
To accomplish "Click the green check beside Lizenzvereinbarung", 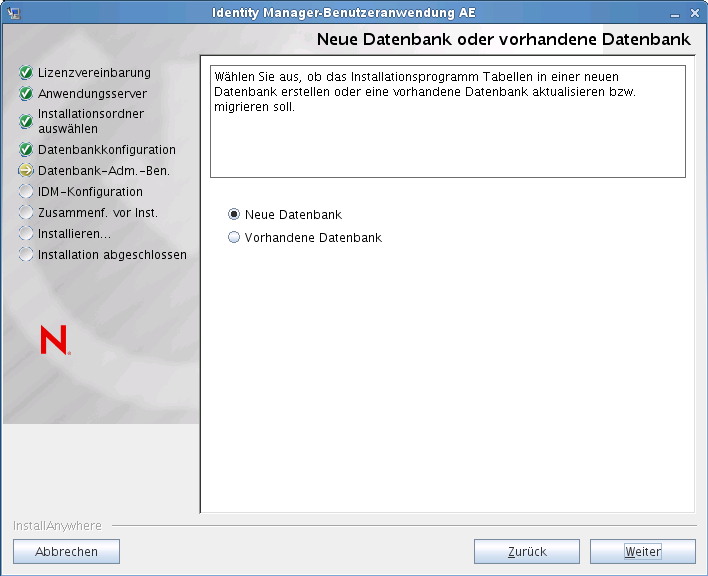I will 26,72.
